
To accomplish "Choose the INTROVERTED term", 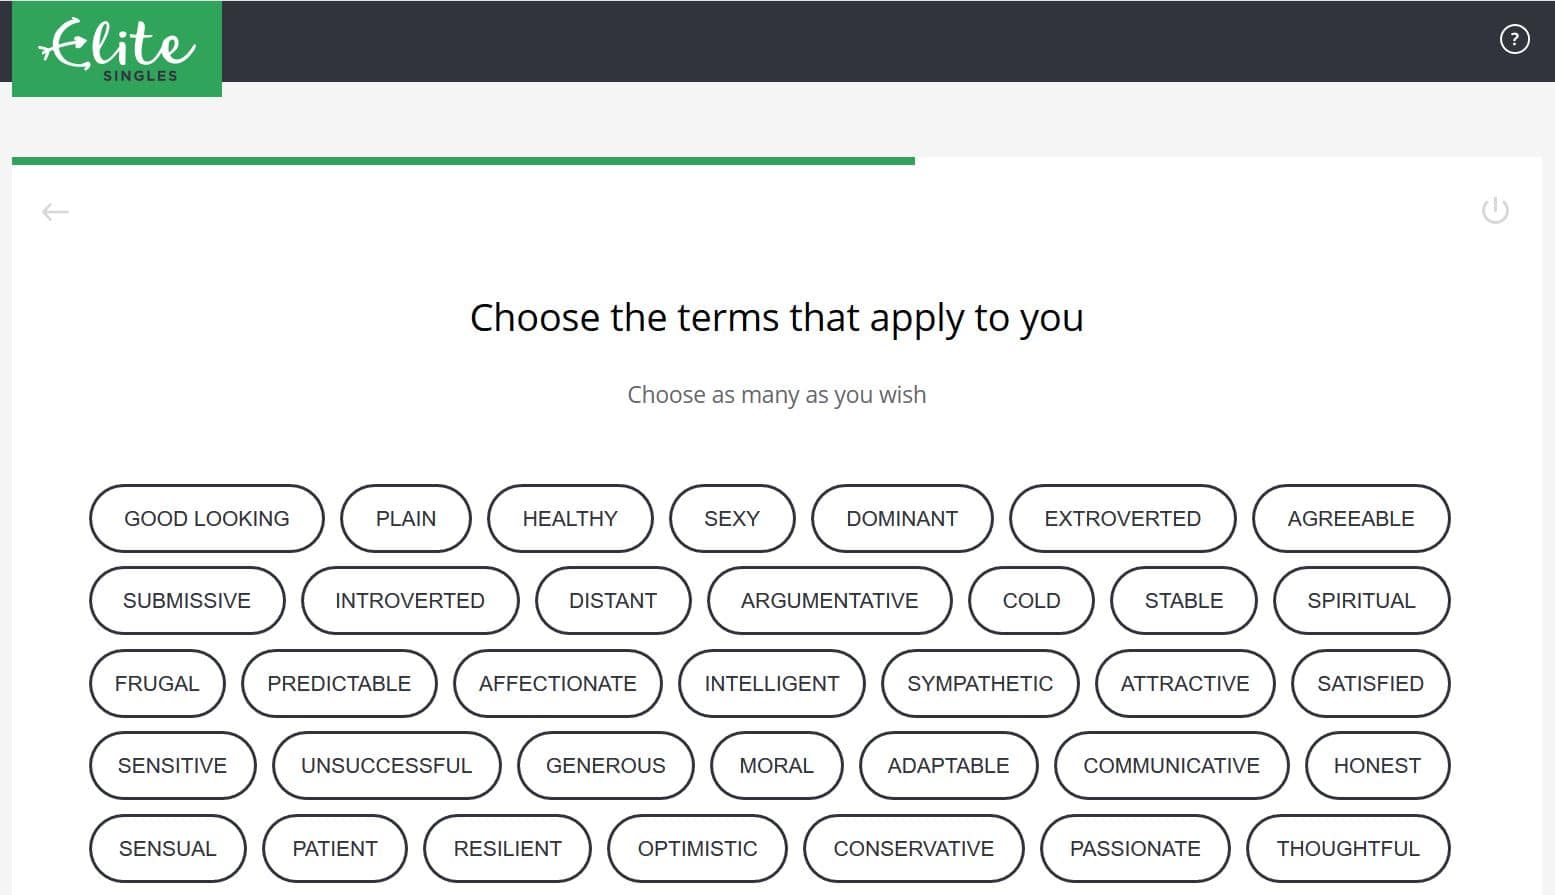I will tap(410, 600).
